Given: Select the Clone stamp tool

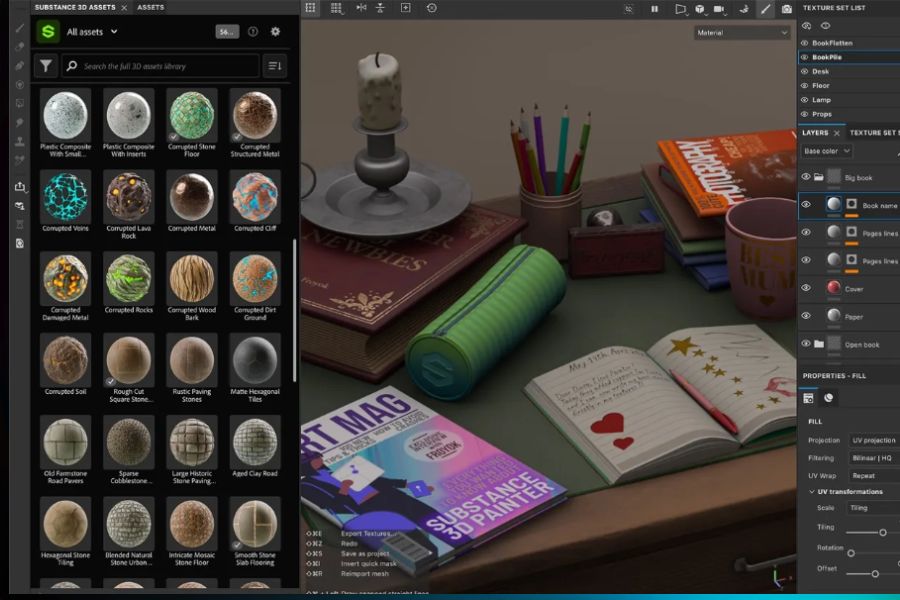Looking at the screenshot, I should pyautogui.click(x=20, y=141).
